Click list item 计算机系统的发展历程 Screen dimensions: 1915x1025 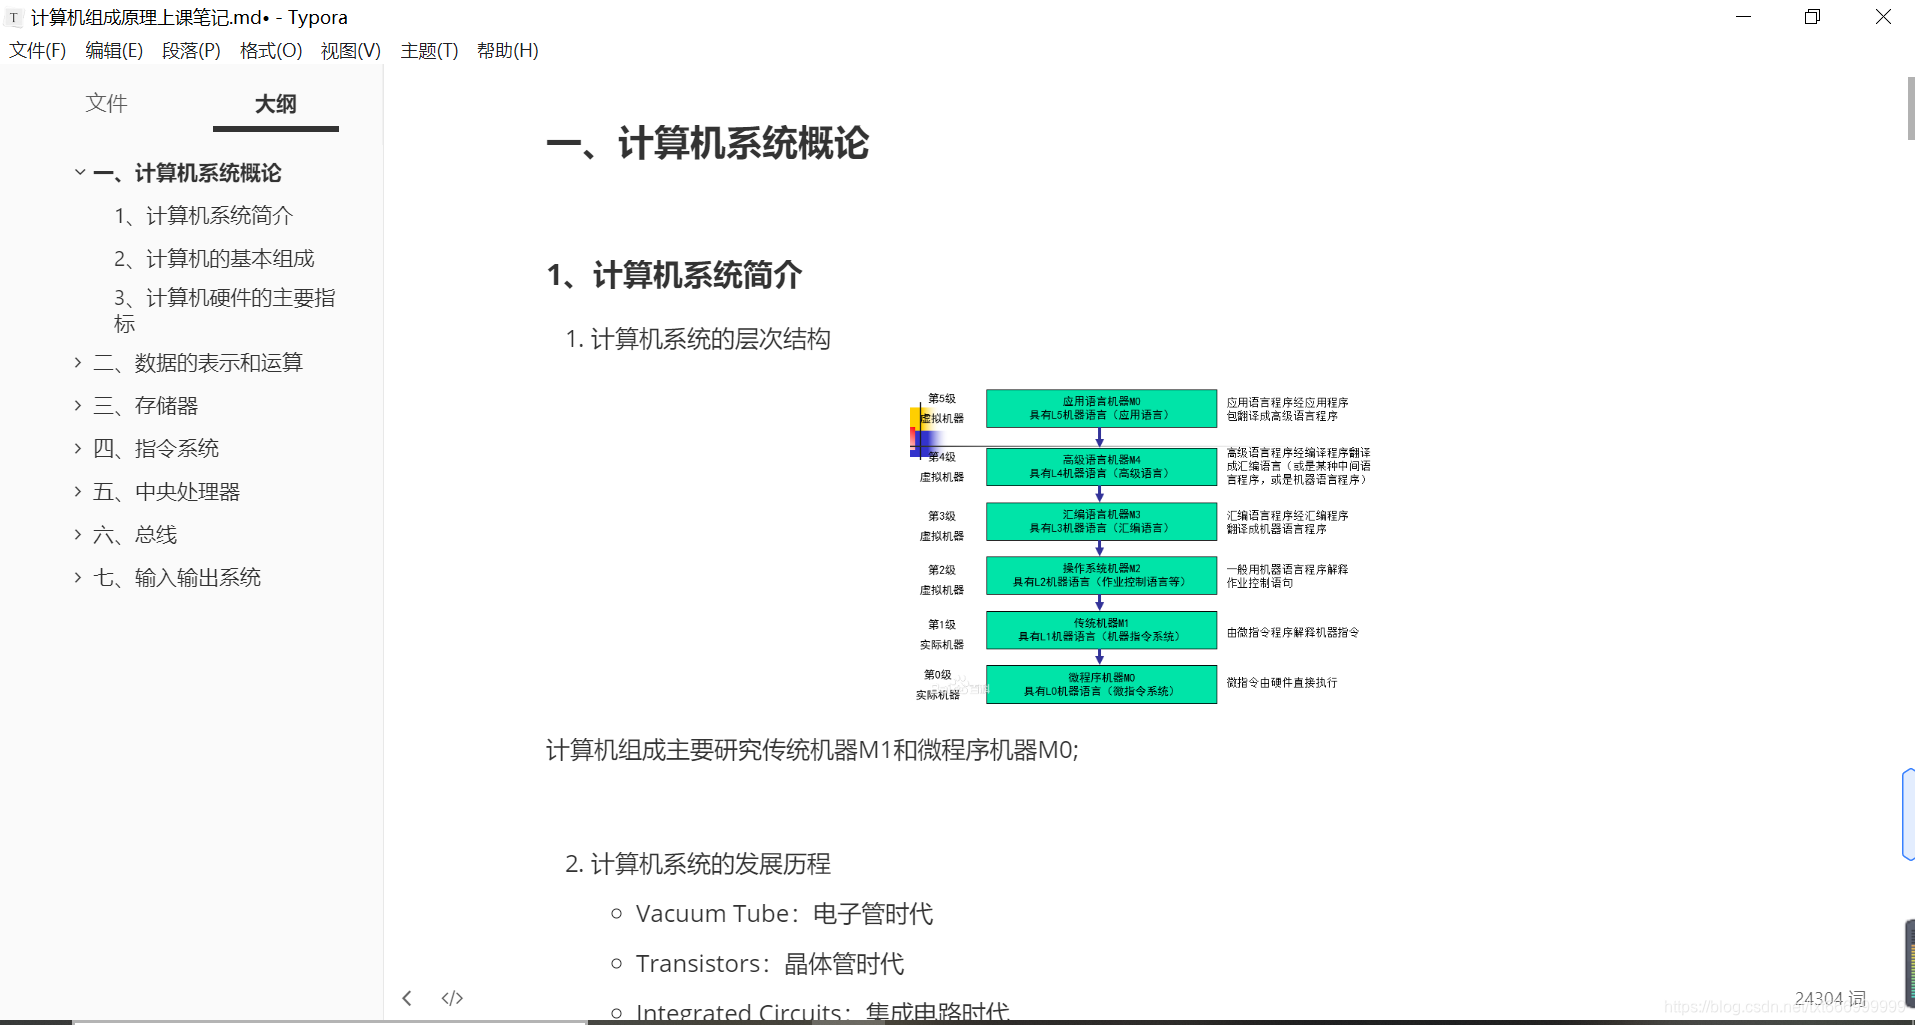[x=710, y=864]
